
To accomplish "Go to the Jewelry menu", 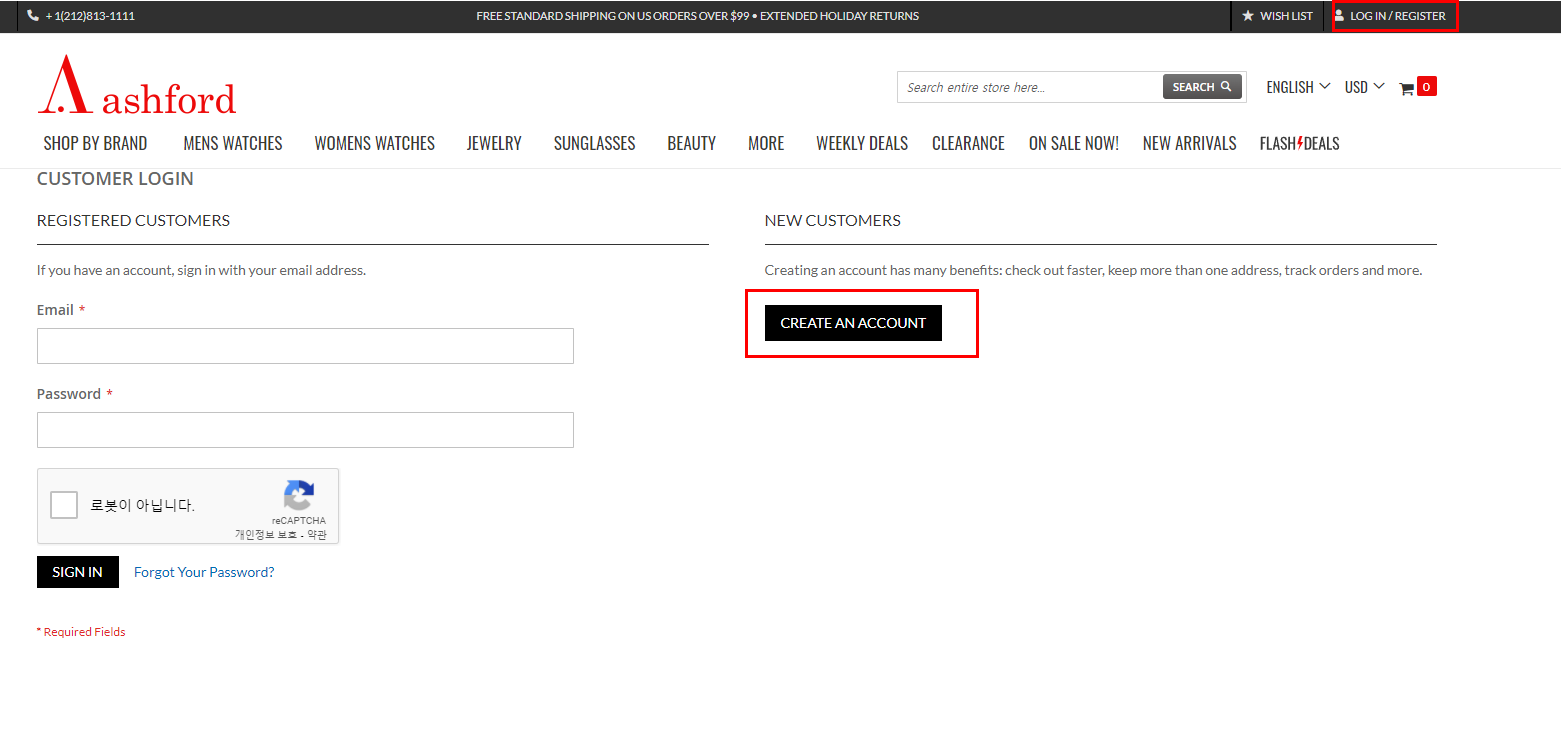I will 494,143.
